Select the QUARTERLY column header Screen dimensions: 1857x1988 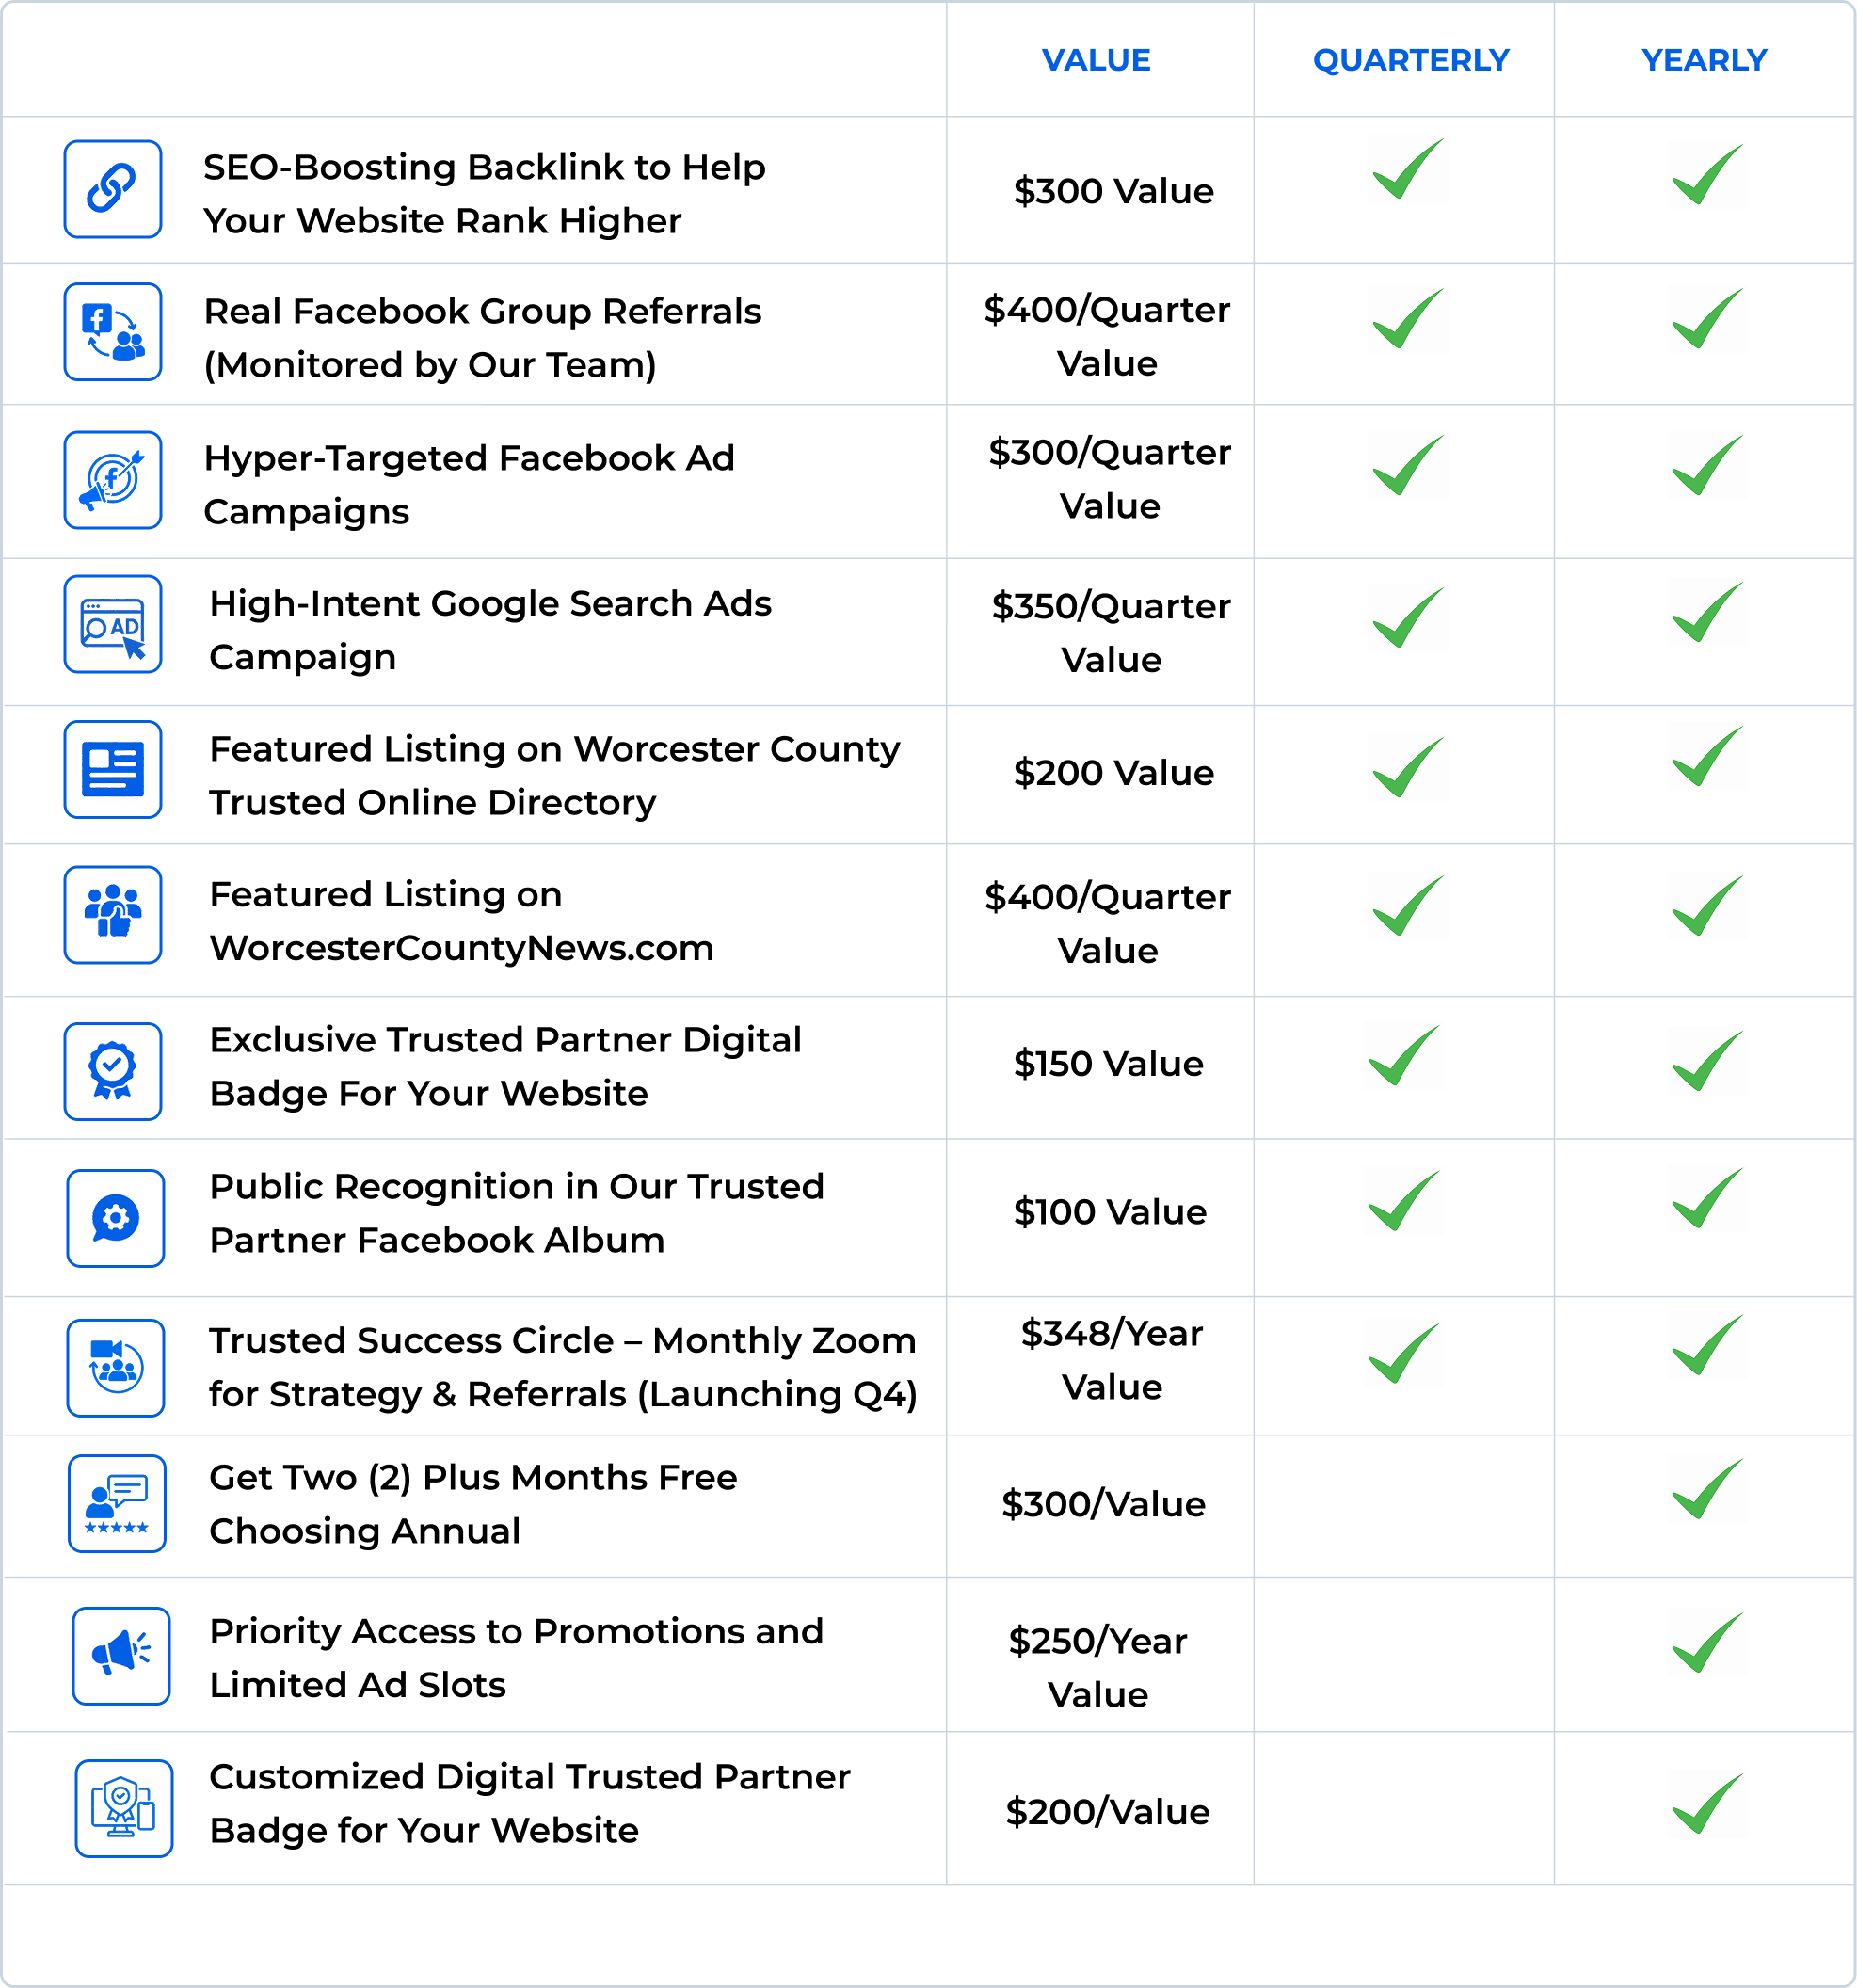pyautogui.click(x=1410, y=60)
